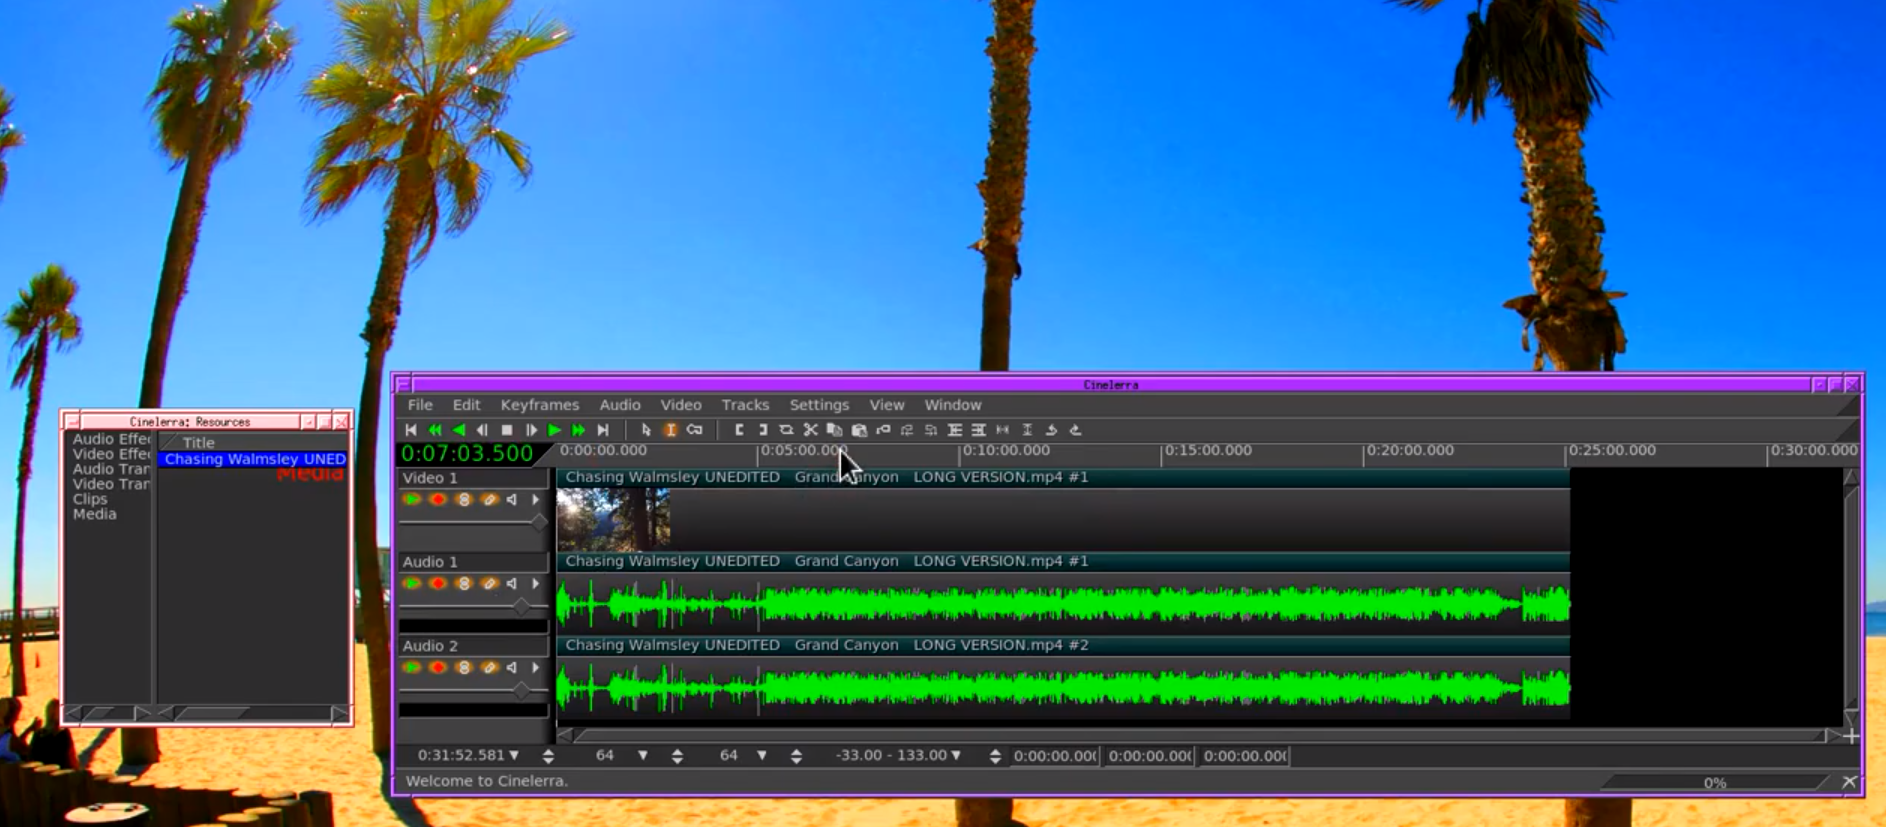Toggle draw media on Video 1 track
1886x827 pixels.
pyautogui.click(x=489, y=499)
